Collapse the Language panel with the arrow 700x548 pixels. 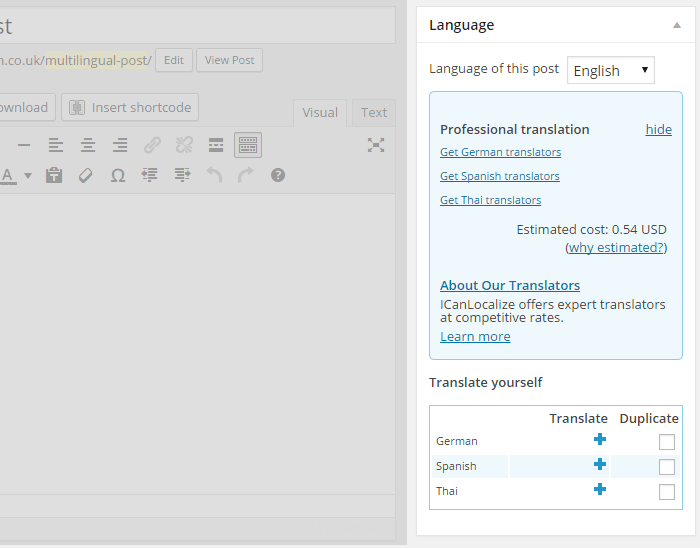[x=679, y=25]
